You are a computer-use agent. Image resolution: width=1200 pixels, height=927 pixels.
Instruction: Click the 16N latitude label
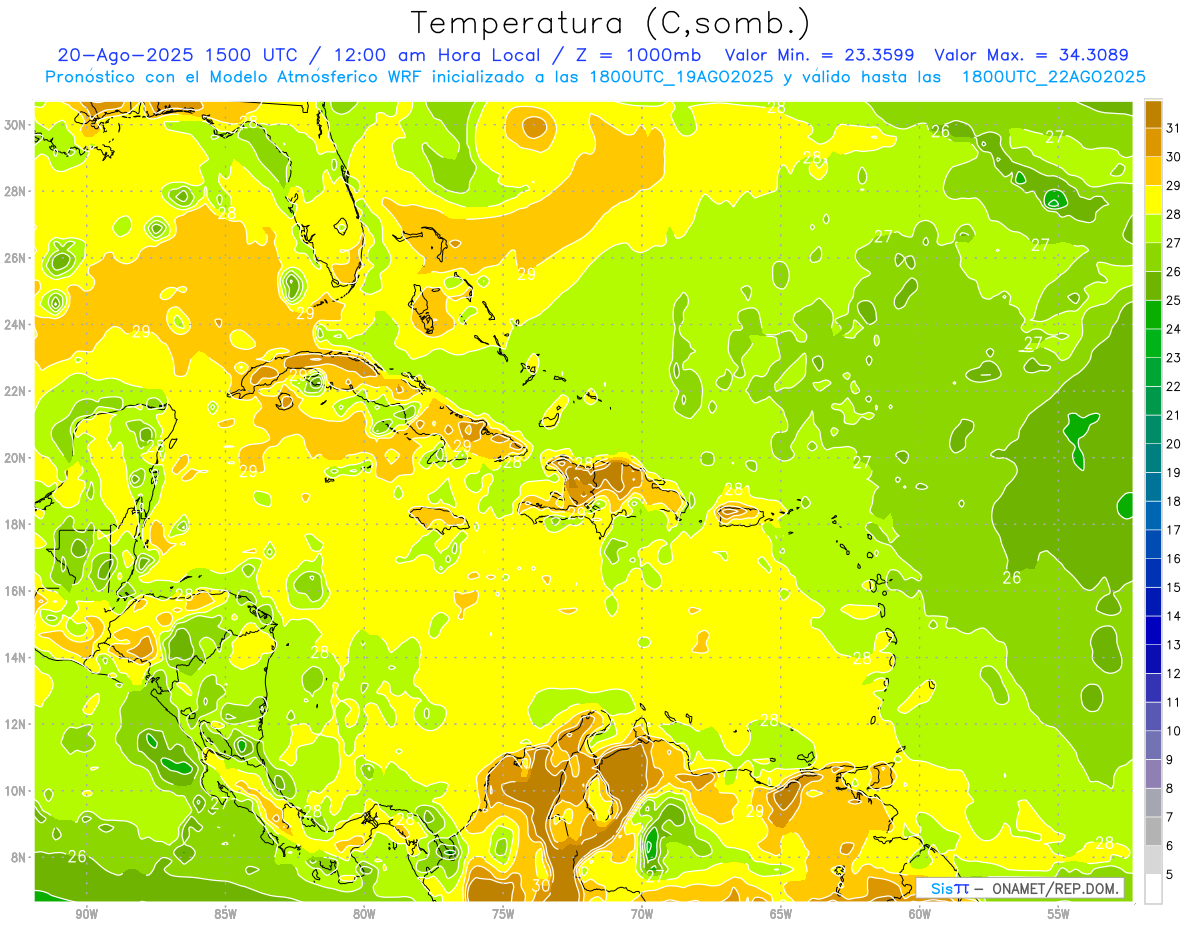(x=15, y=591)
